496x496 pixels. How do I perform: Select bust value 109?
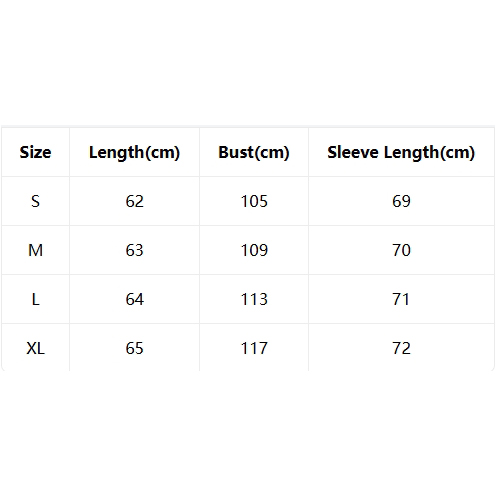tap(254, 250)
